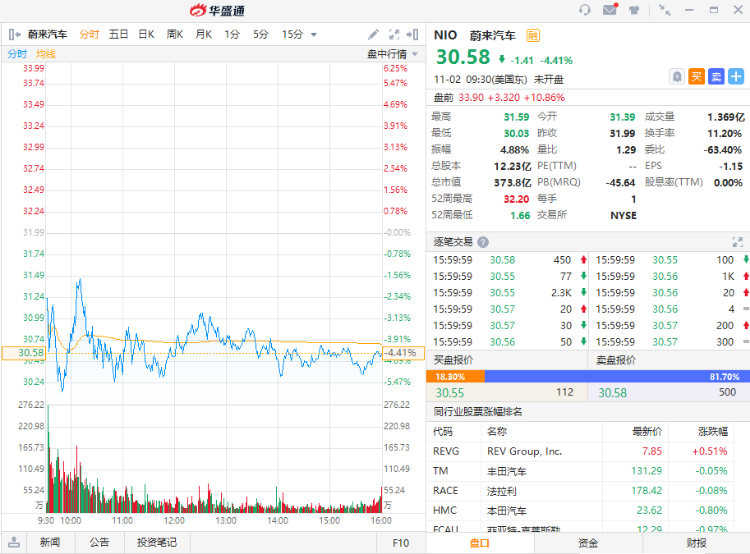Open the timeframe more dropdown after 15分
The image size is (750, 554).
(x=314, y=34)
